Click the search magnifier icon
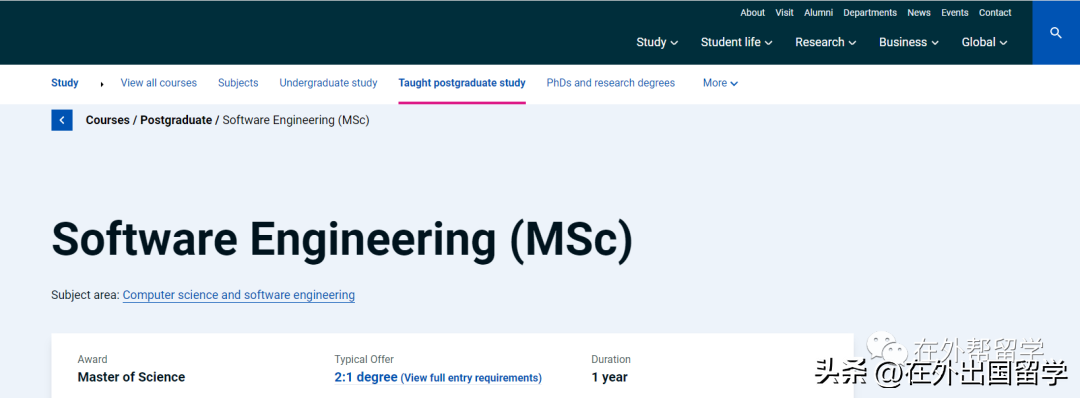The image size is (1080, 398). [1056, 33]
